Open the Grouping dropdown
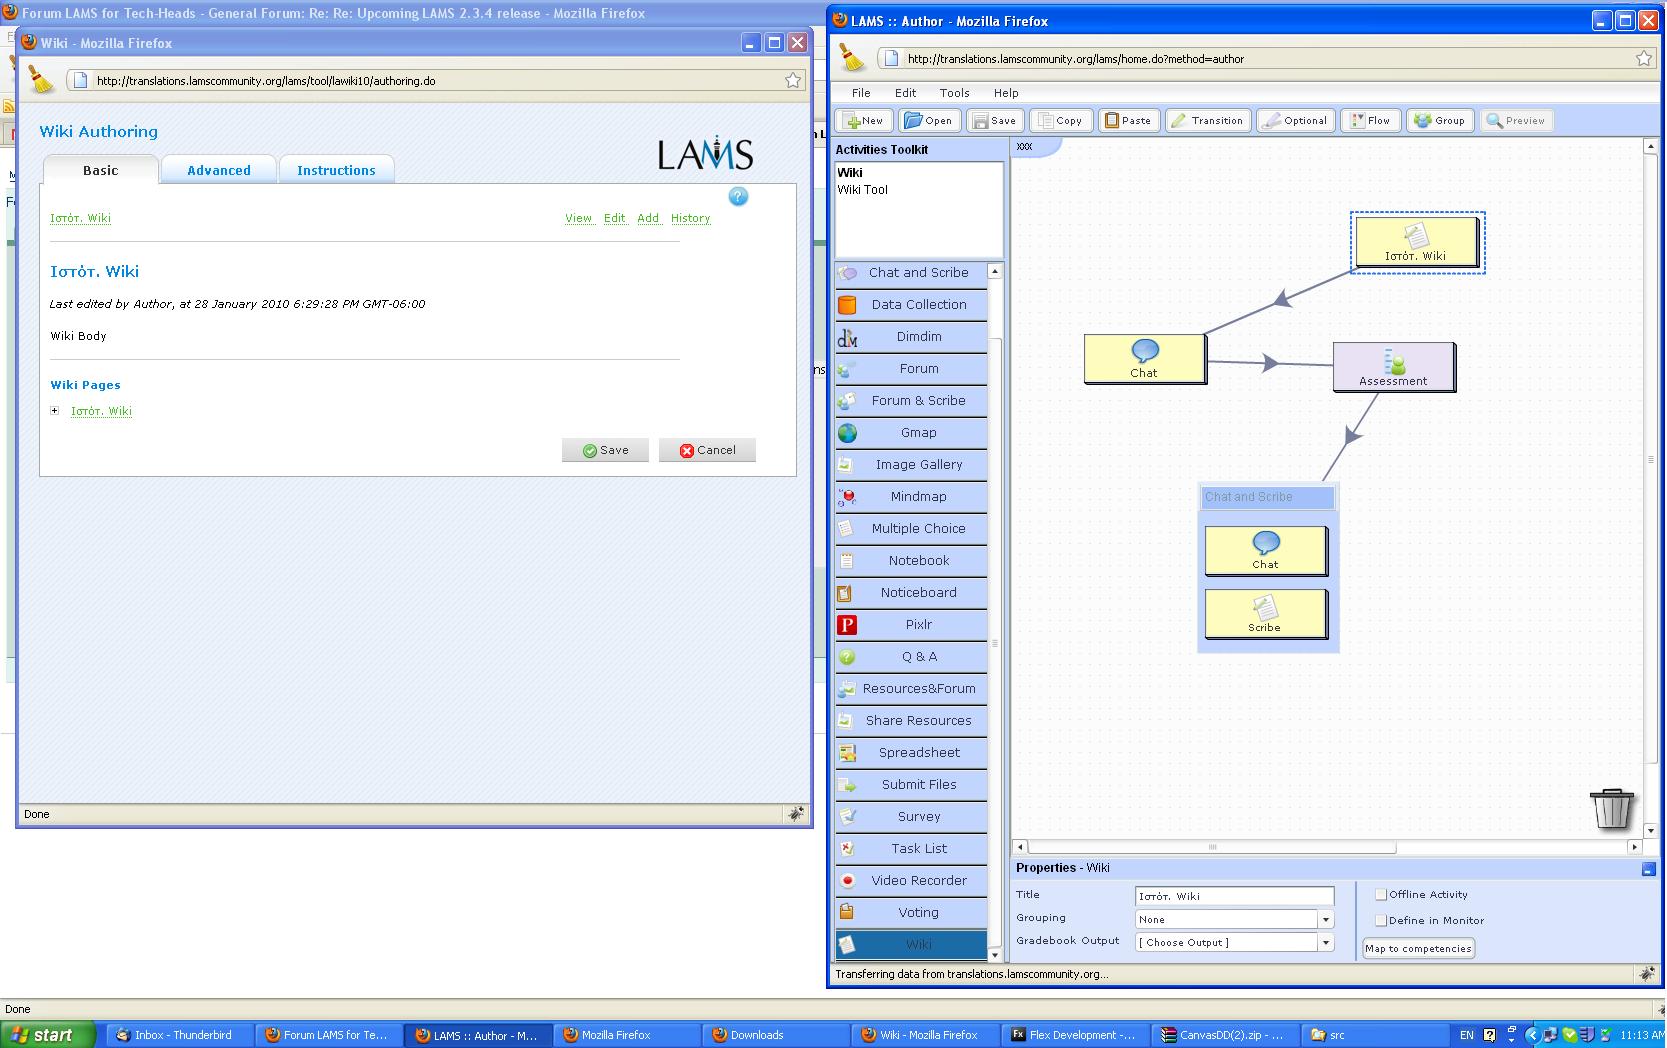Screen dimensions: 1667x1048 [x=1325, y=920]
